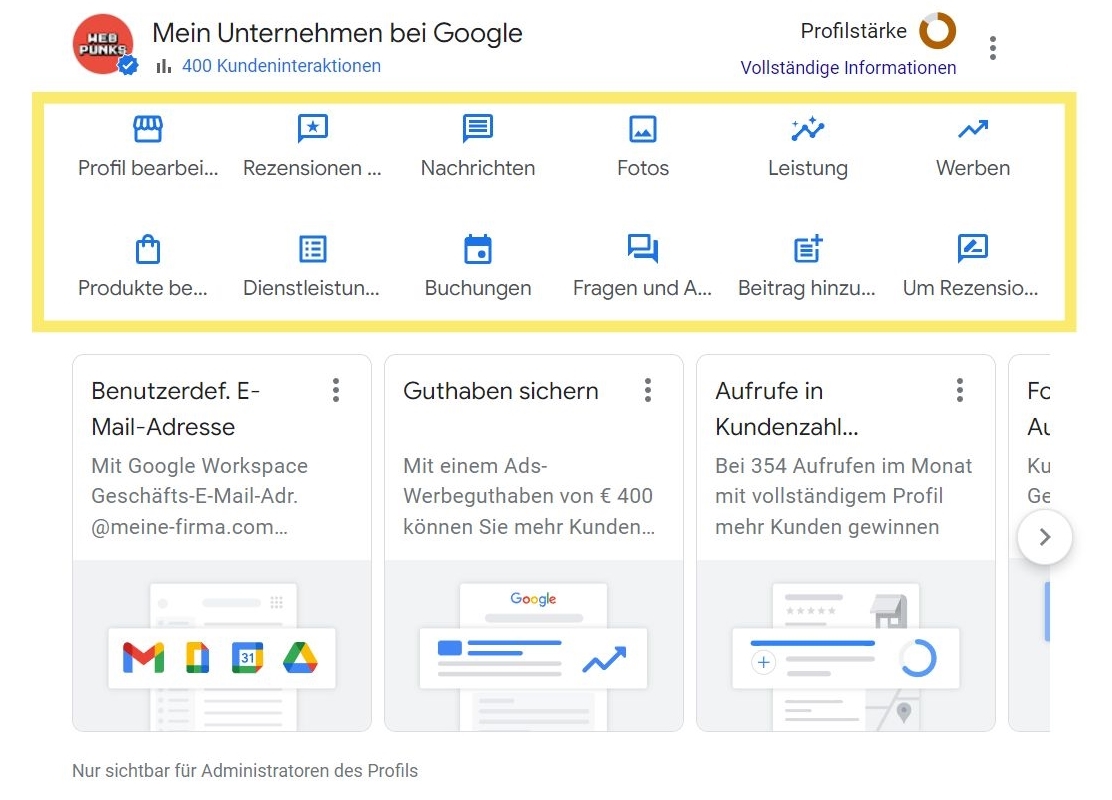Open the Nachrichten message icon
This screenshot has height=800, width=1112.
tap(478, 129)
